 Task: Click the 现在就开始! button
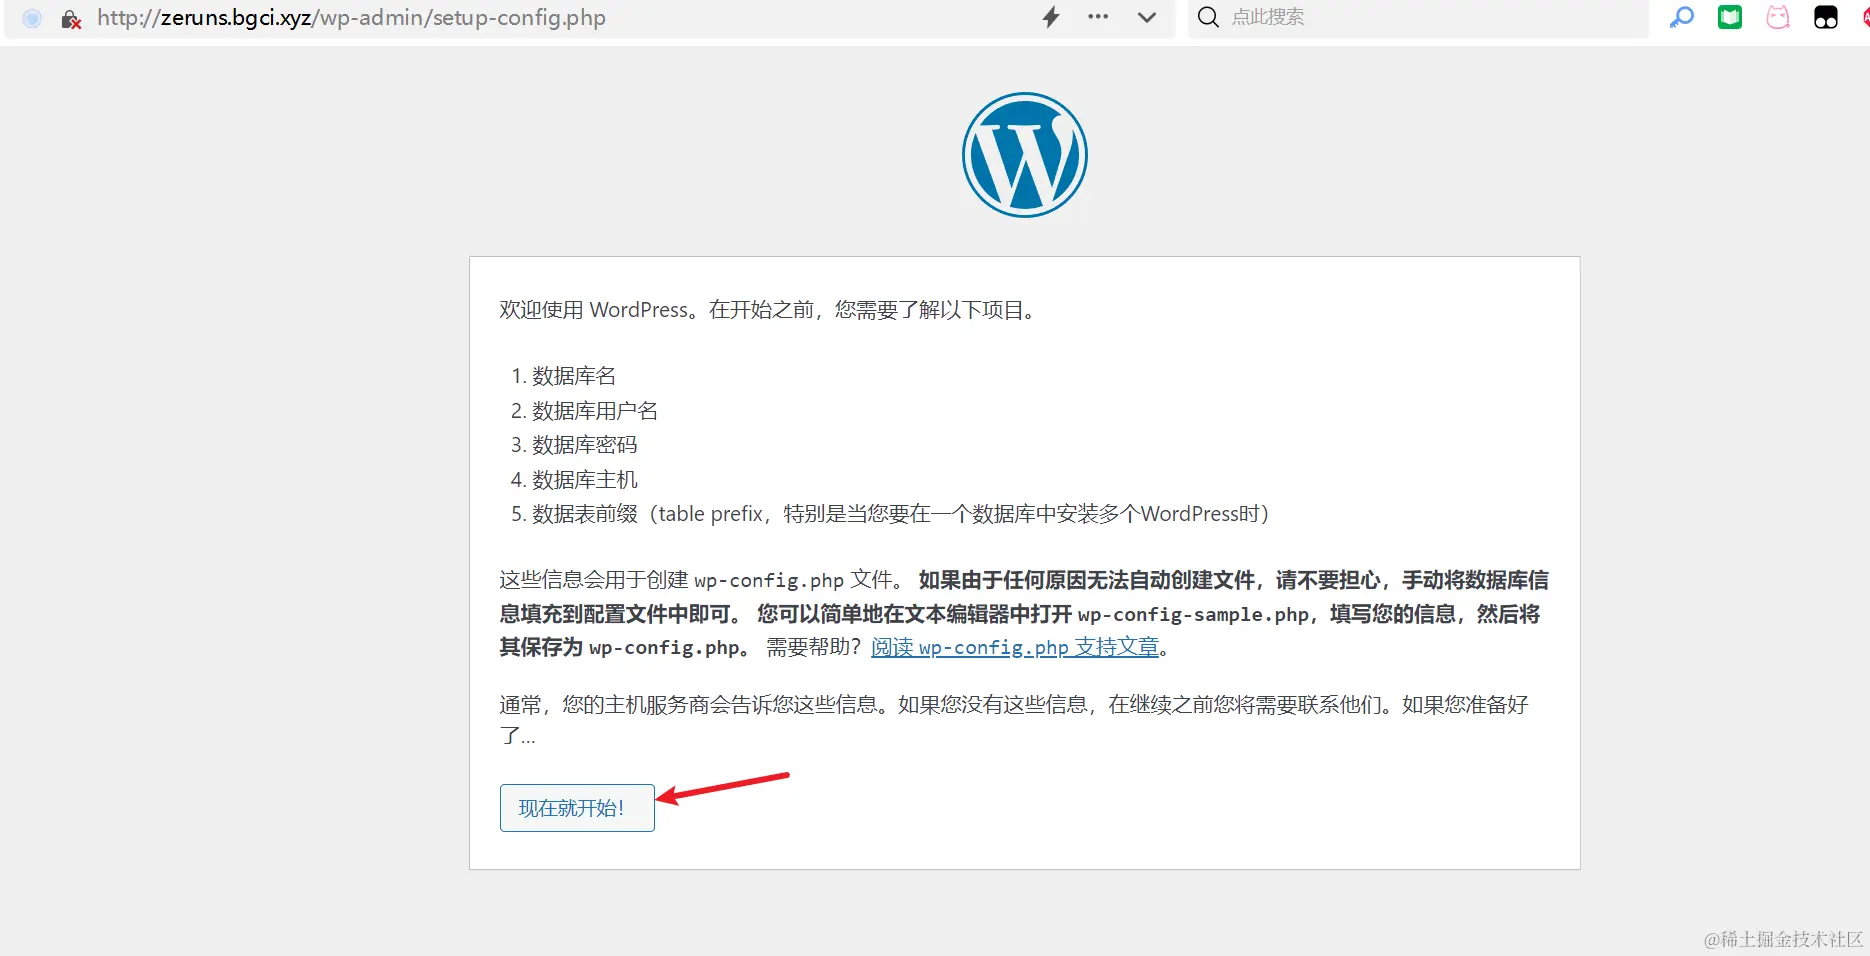click(x=577, y=808)
